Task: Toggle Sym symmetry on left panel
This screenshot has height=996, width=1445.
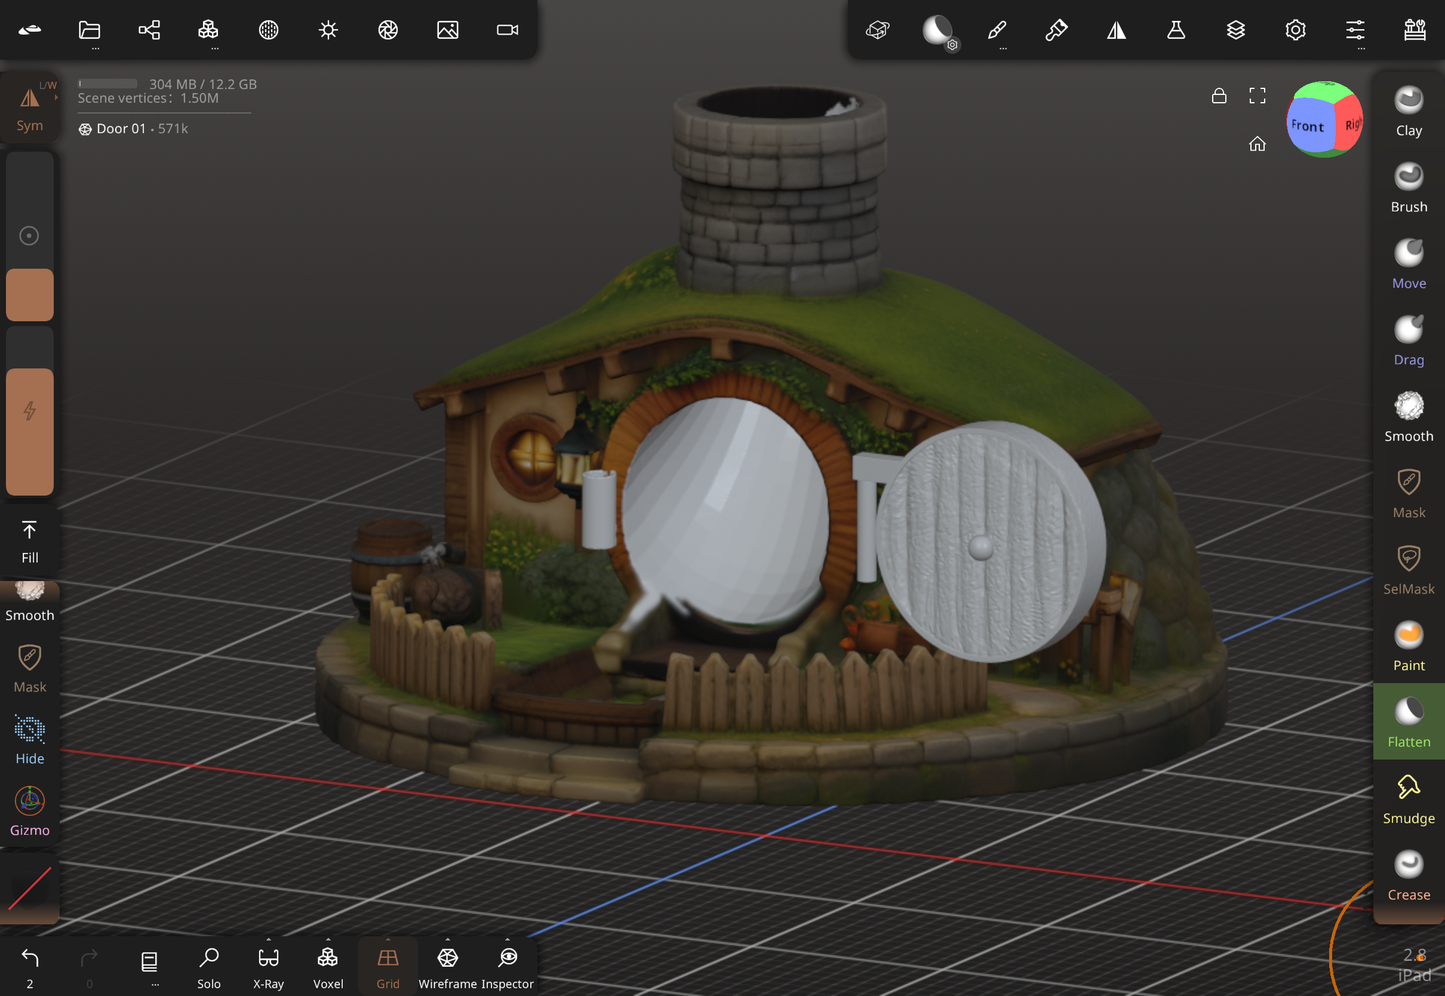Action: coord(30,108)
